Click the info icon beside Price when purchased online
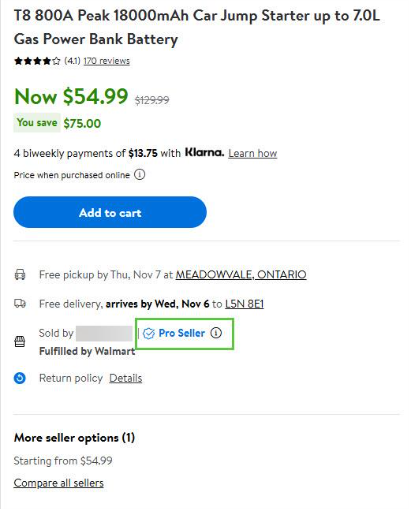 point(140,174)
